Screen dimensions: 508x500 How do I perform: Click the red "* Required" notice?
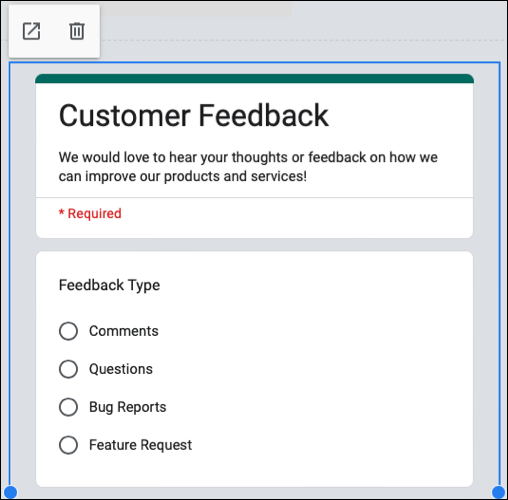[90, 213]
